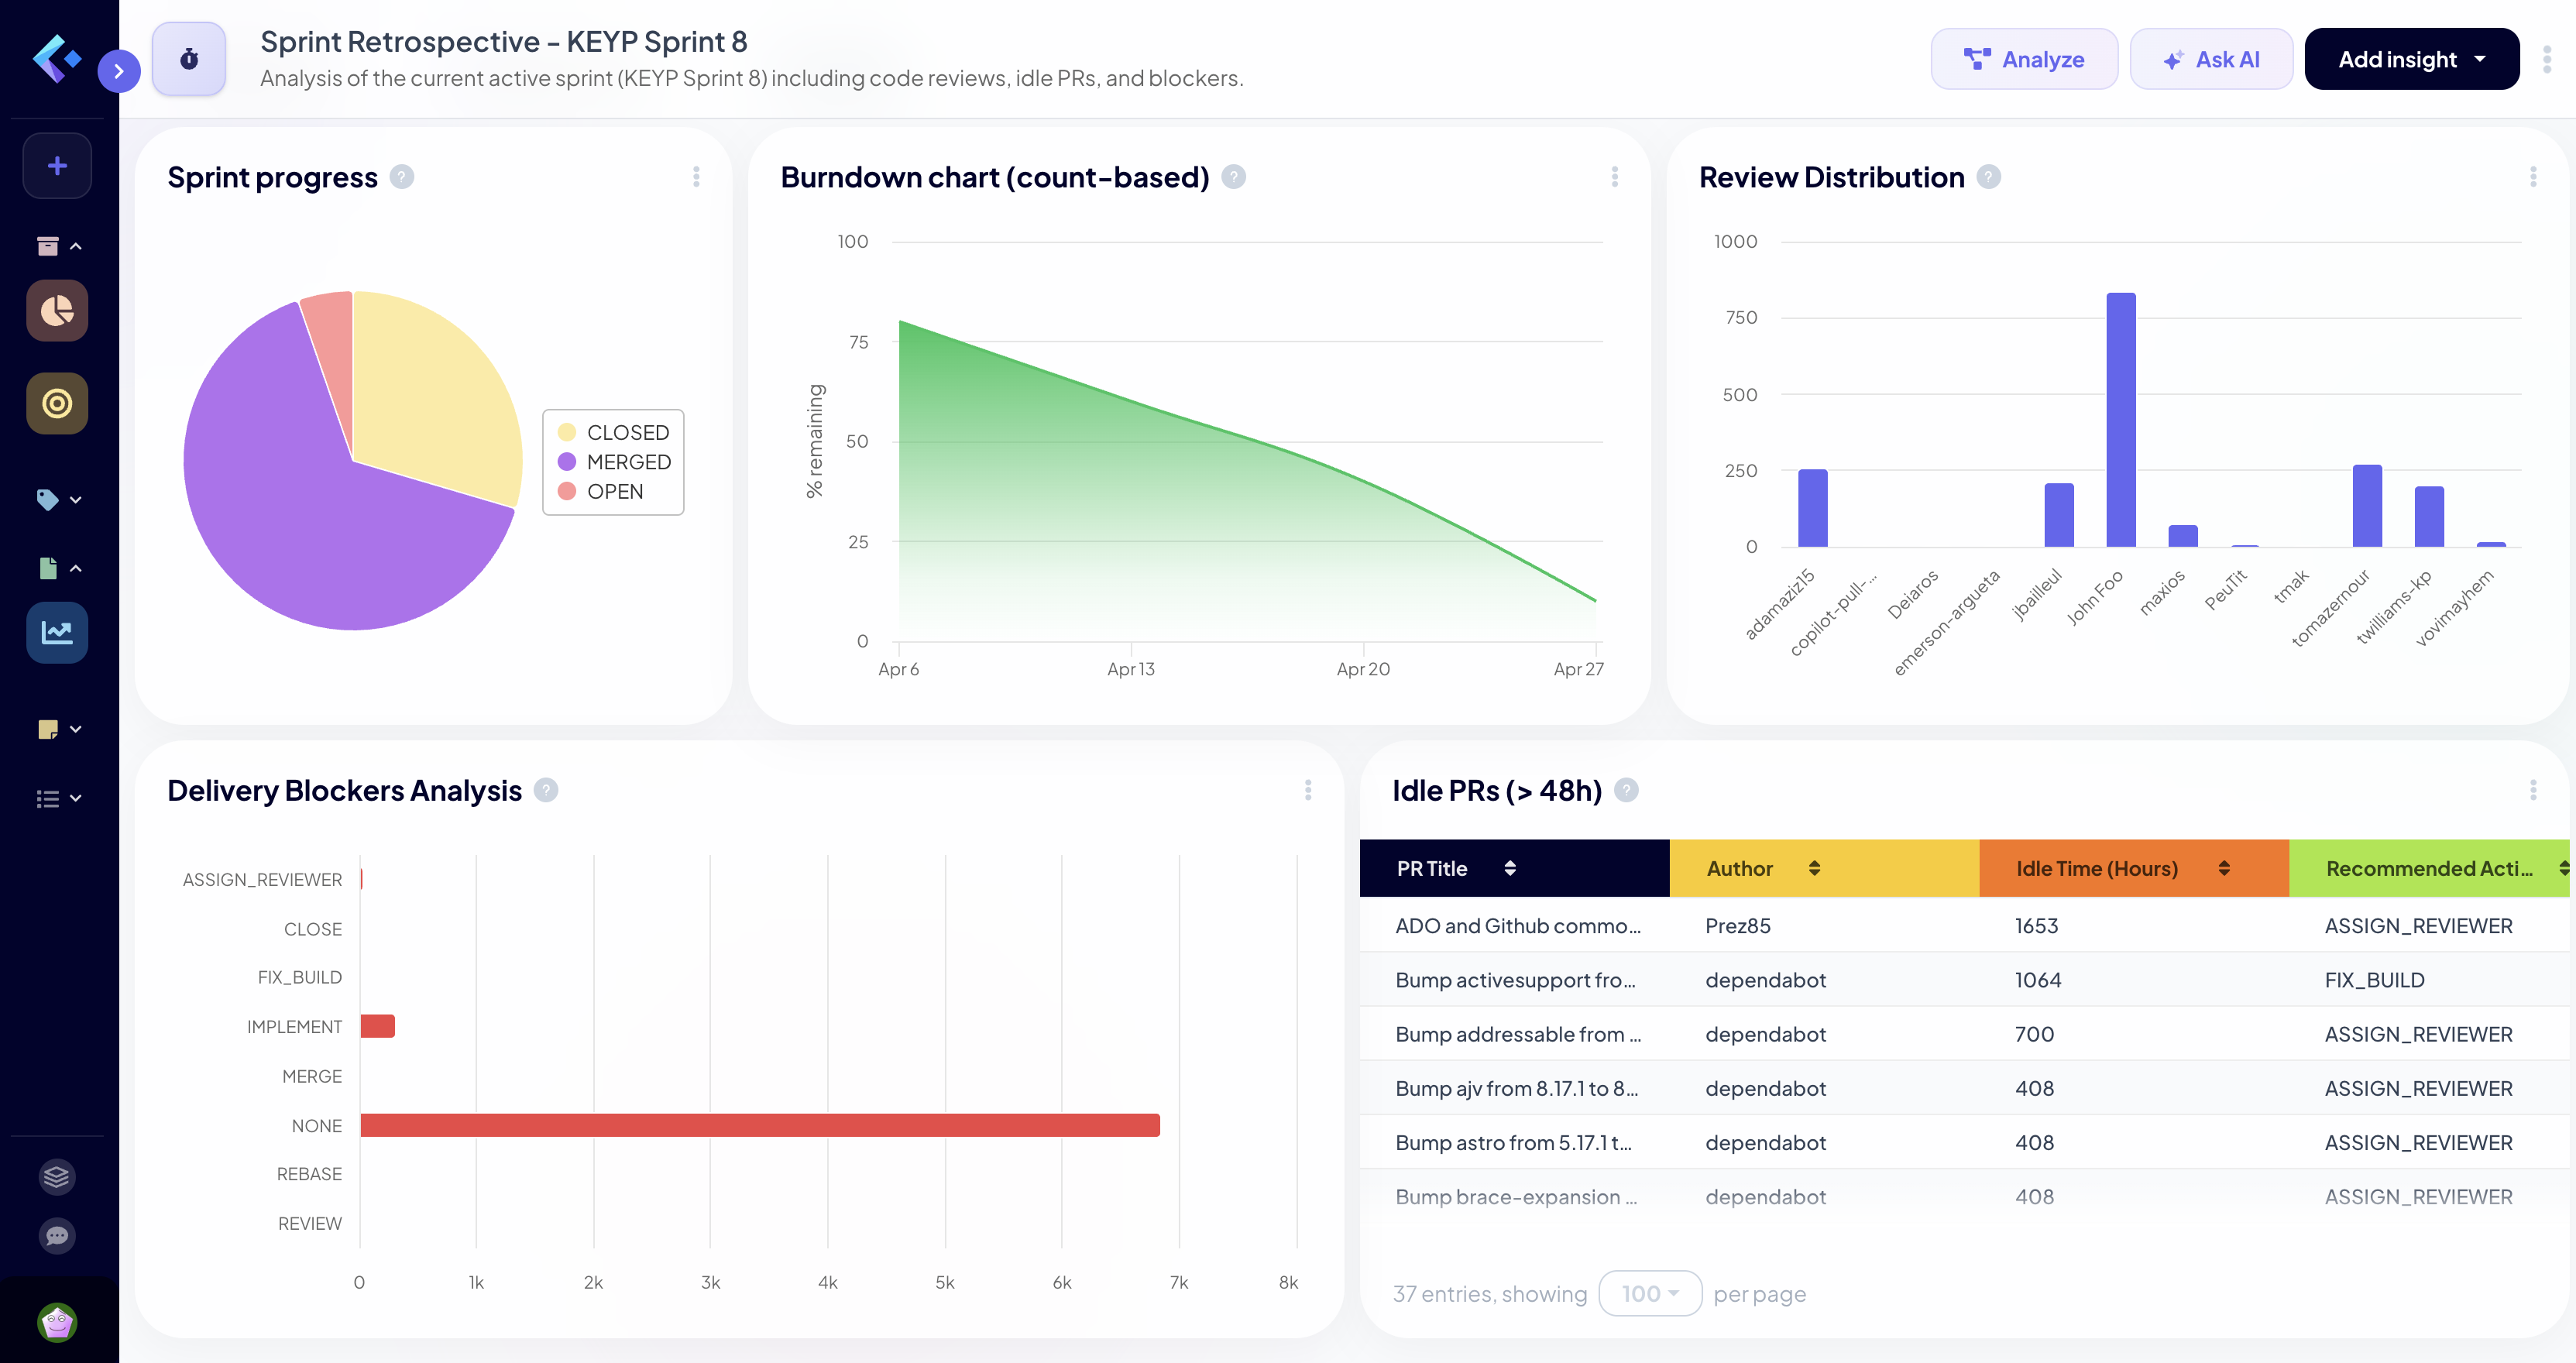
Task: Collapse the archive box section chevron
Action: 76,246
